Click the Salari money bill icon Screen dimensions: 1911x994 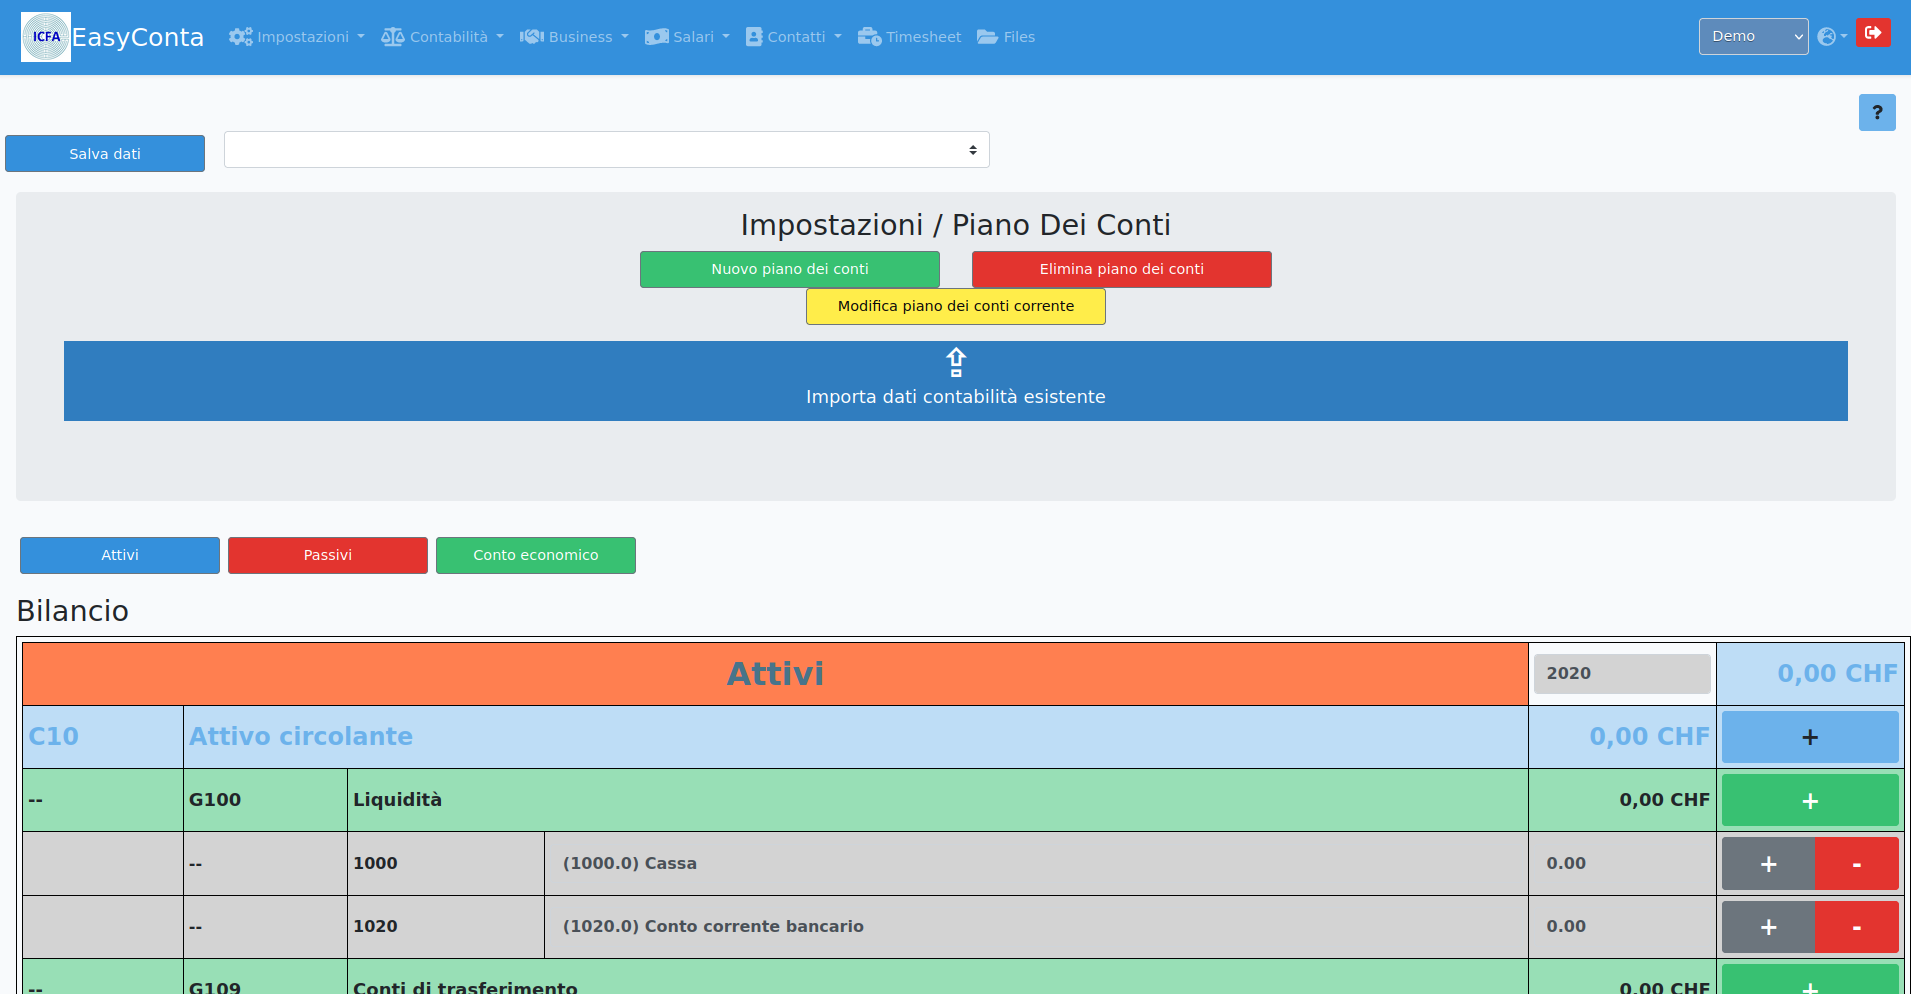(657, 37)
